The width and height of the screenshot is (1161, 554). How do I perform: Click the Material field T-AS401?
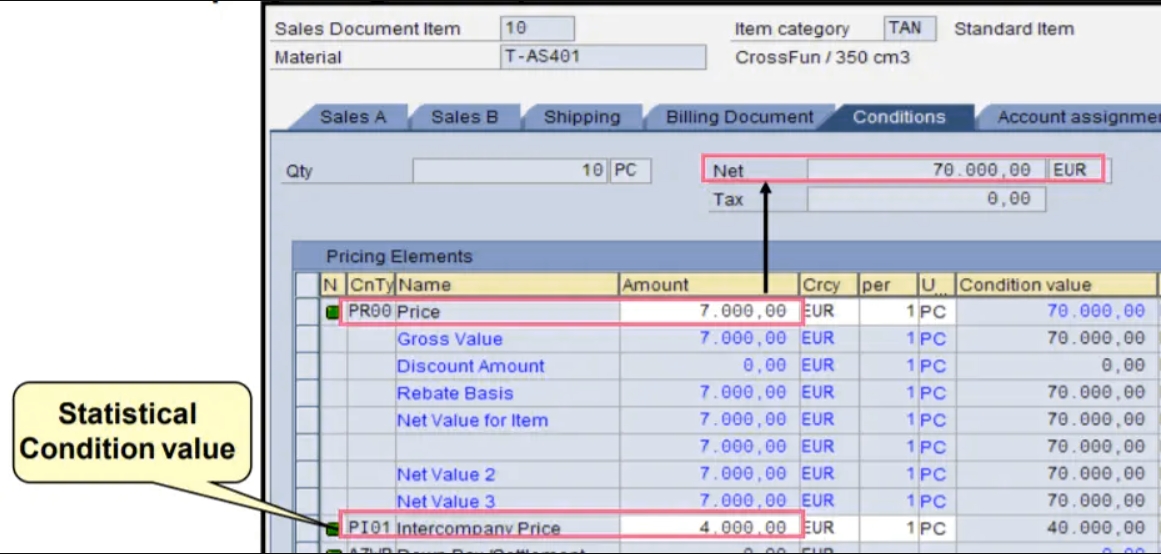pos(602,57)
